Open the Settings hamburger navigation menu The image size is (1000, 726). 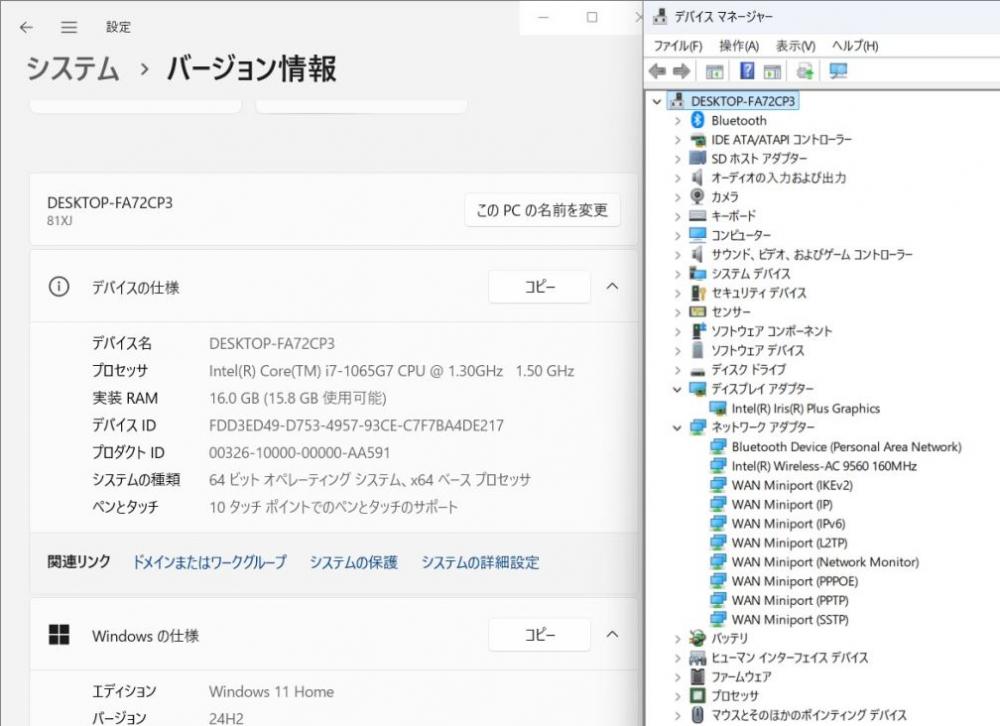(69, 27)
